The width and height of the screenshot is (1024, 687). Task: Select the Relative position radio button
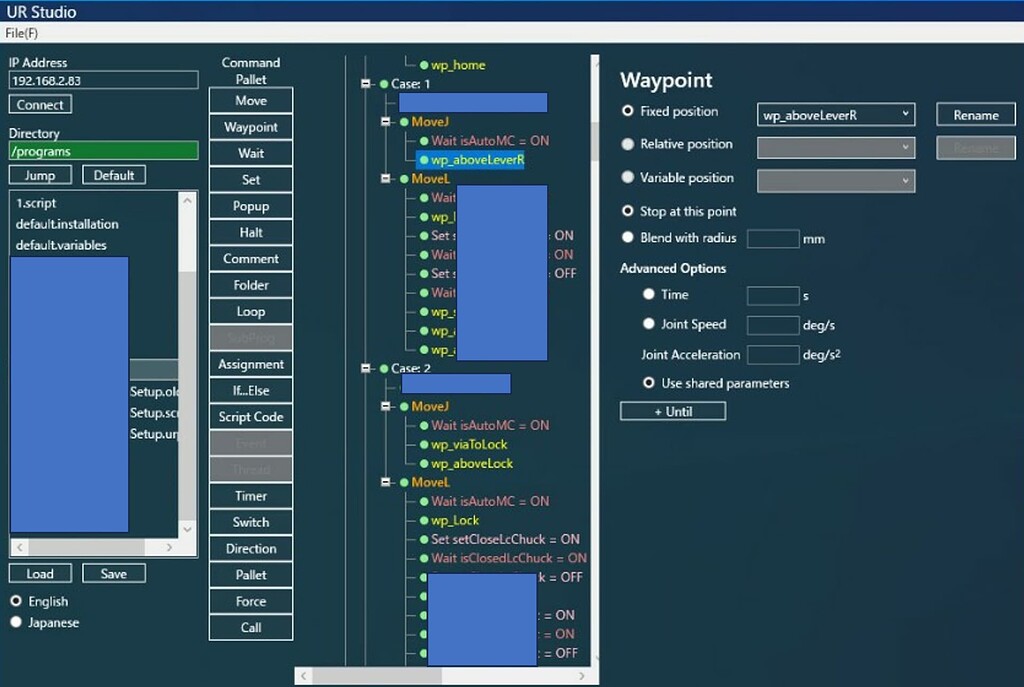(x=628, y=144)
